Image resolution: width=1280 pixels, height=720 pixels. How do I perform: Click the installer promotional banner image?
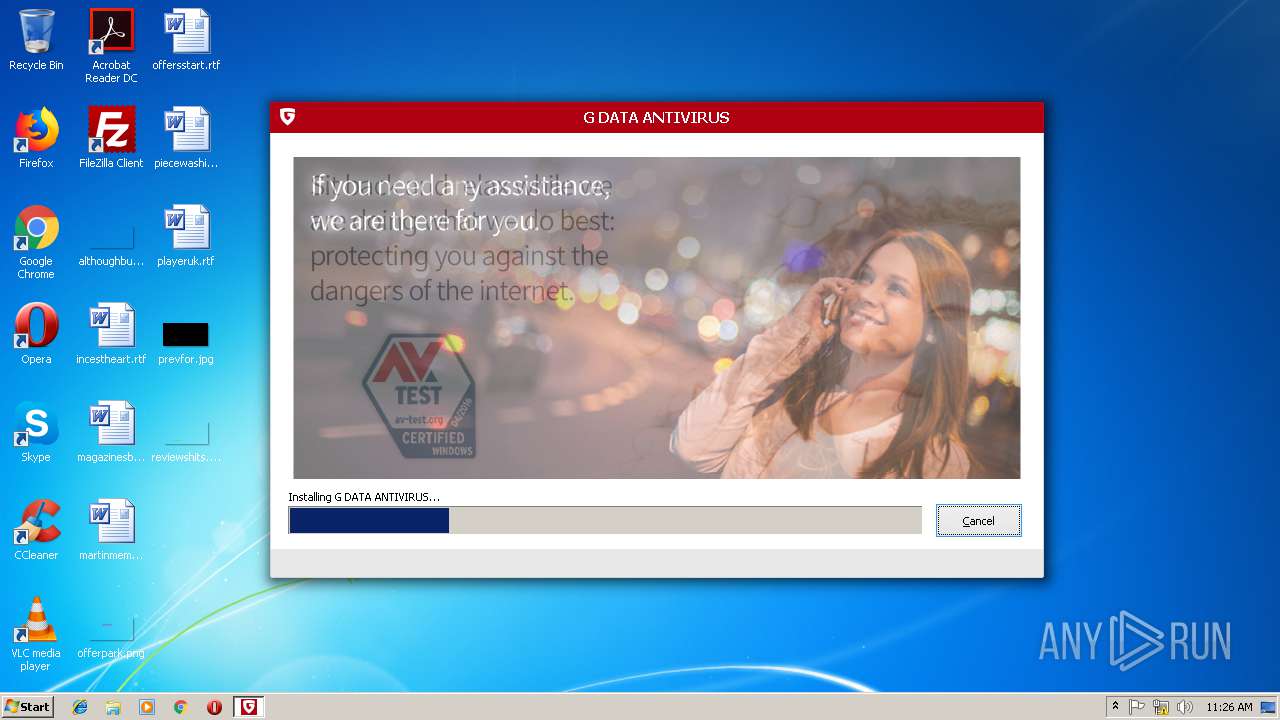point(656,318)
